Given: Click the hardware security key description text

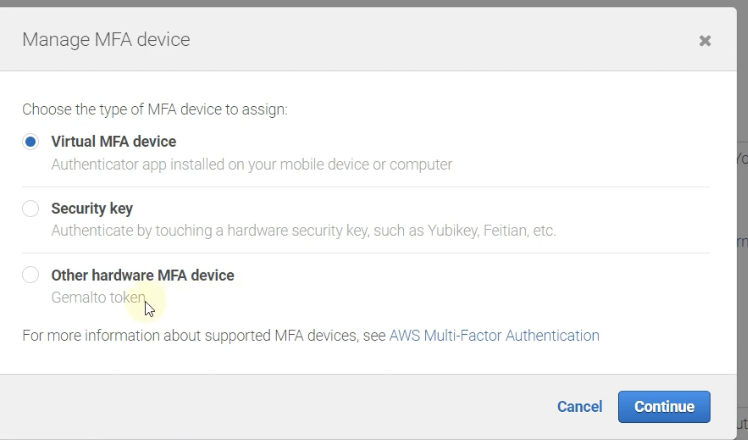Looking at the screenshot, I should [303, 231].
